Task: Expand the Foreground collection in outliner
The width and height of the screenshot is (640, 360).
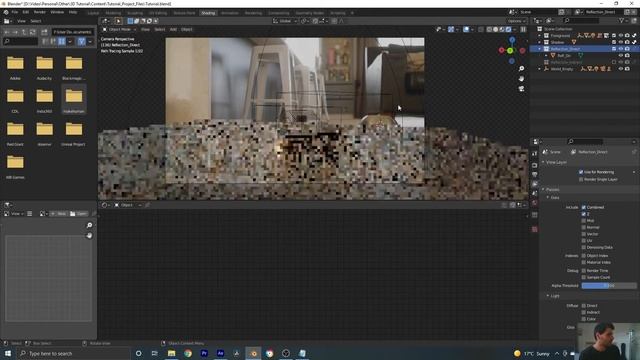Action: (x=540, y=36)
